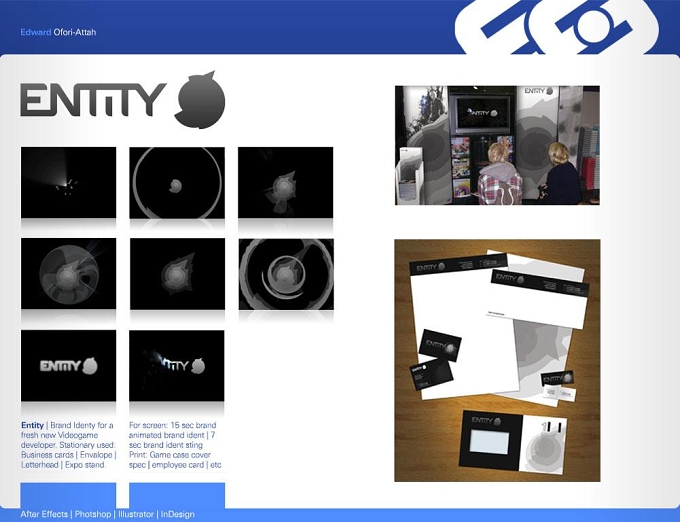The height and width of the screenshot is (522, 680).
Task: Open the translucent sphere animation frame
Action: point(69,274)
